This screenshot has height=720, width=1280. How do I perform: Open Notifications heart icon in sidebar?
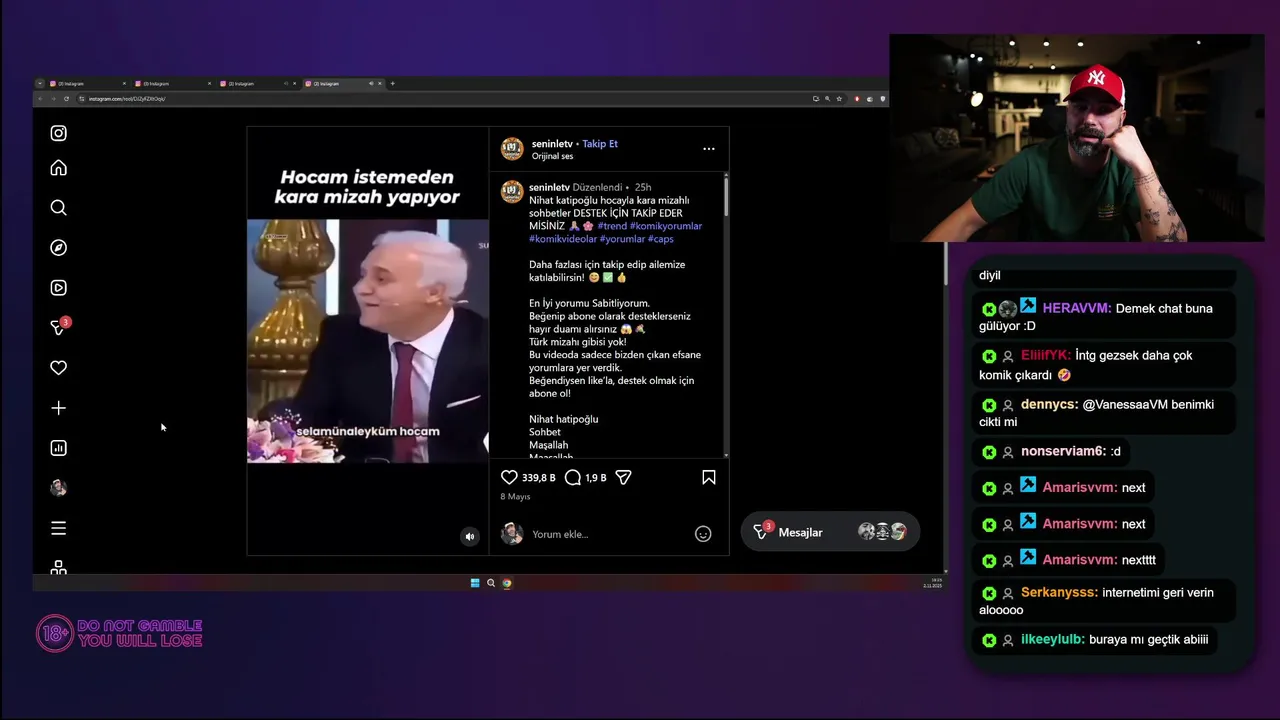(x=58, y=368)
